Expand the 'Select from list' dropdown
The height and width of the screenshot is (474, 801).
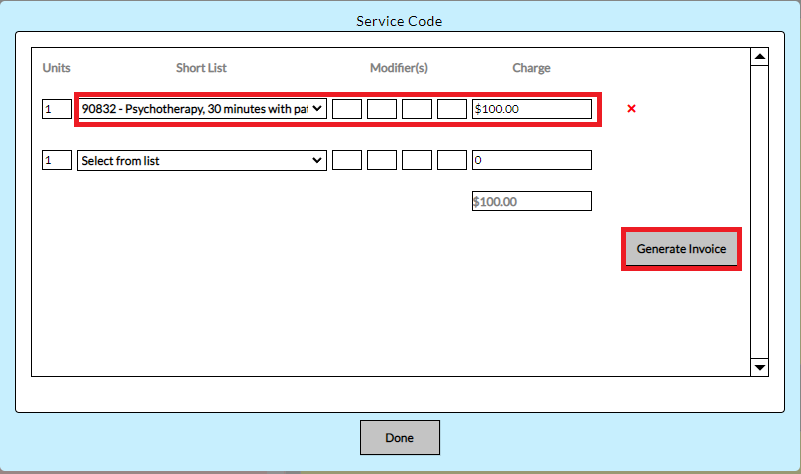click(x=202, y=160)
